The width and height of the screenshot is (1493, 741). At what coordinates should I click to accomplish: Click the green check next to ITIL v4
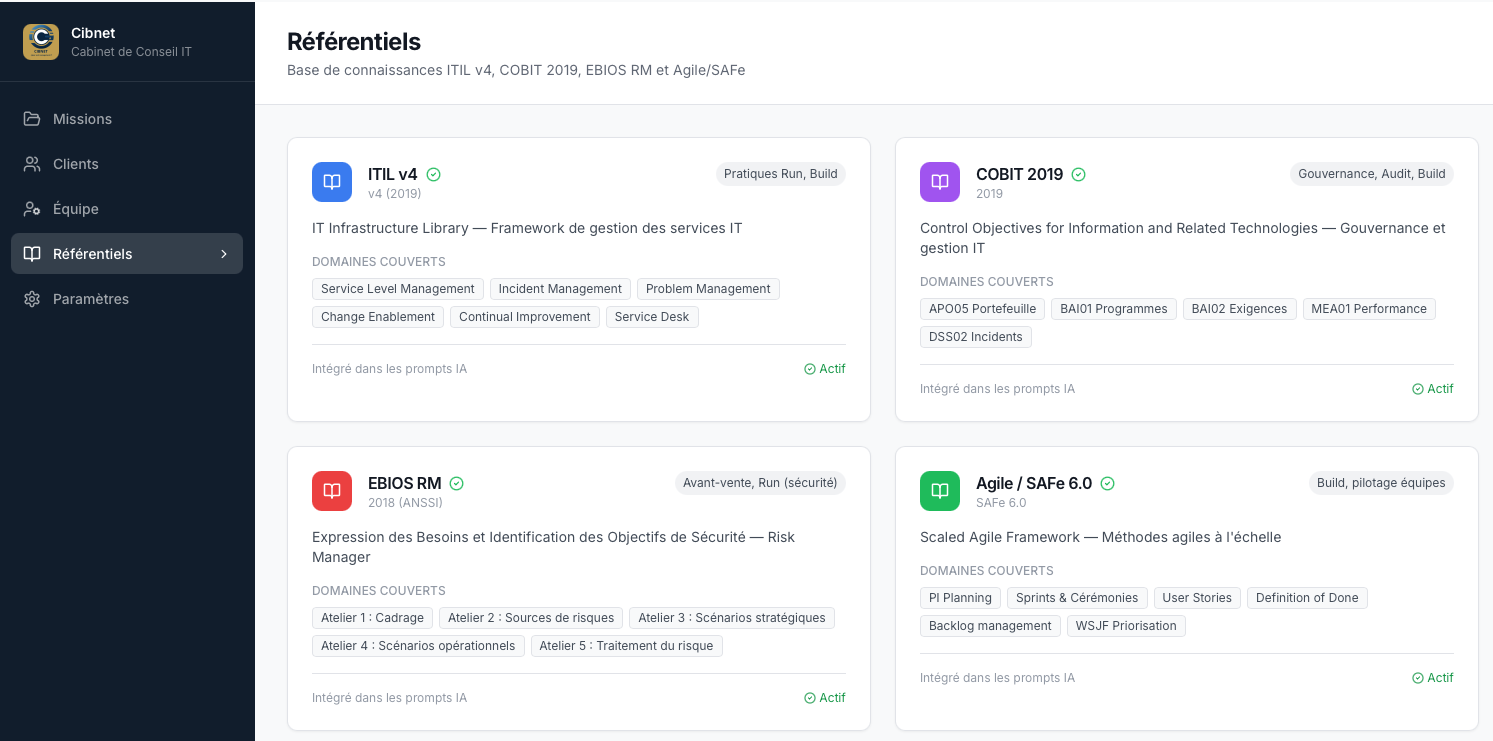434,174
